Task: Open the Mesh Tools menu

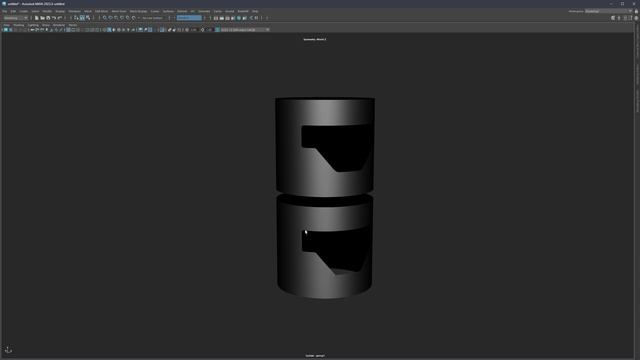Action: [119, 11]
